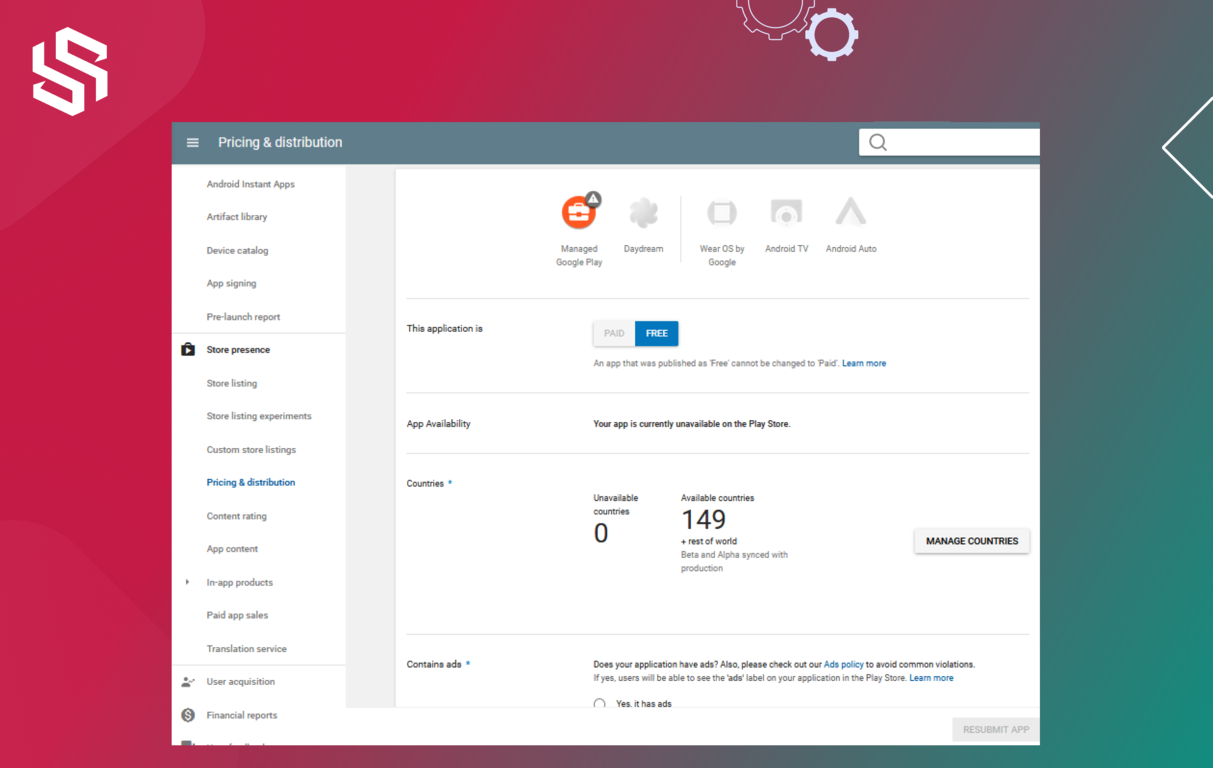Open Content rating page

pyautogui.click(x=237, y=516)
